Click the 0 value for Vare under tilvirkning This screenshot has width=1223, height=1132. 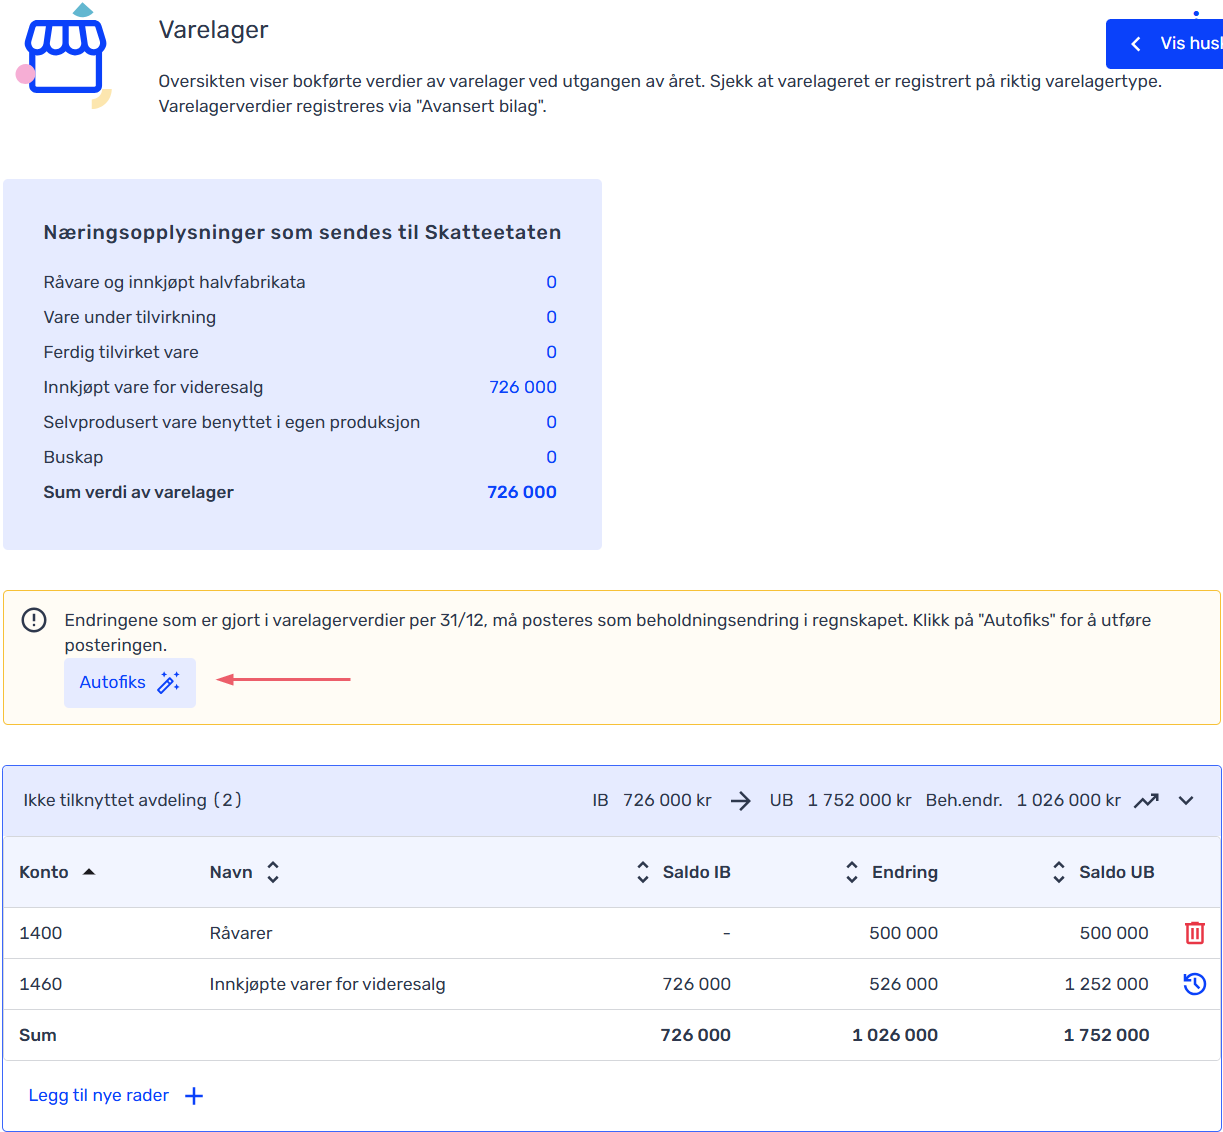[551, 317]
